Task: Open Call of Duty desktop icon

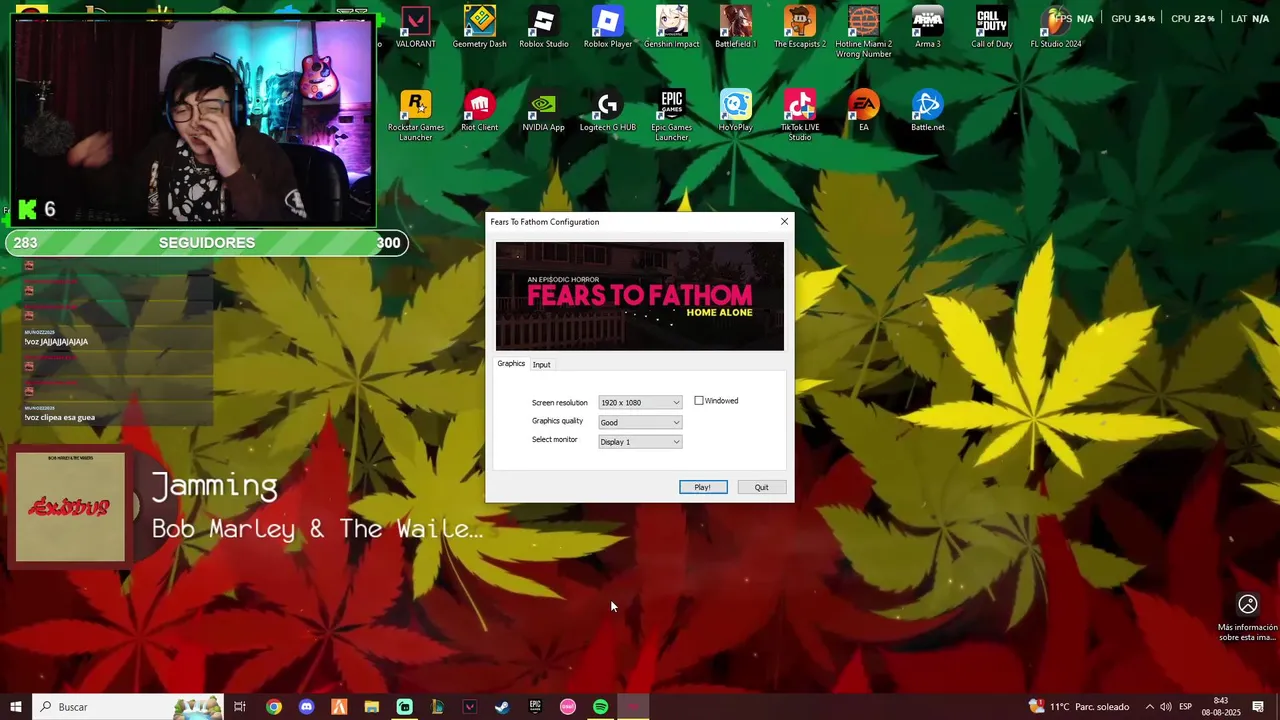Action: [x=992, y=27]
